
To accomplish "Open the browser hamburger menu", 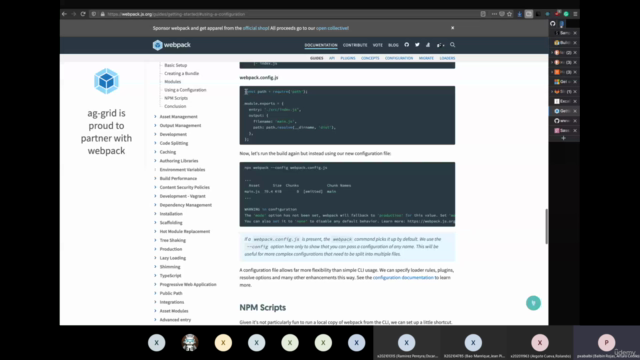I will click(x=575, y=14).
